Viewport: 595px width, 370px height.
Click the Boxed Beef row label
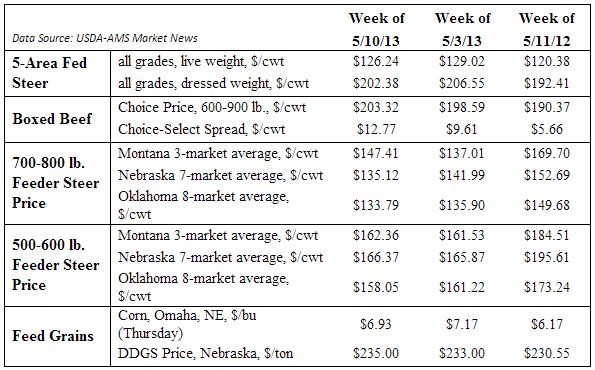(x=52, y=119)
